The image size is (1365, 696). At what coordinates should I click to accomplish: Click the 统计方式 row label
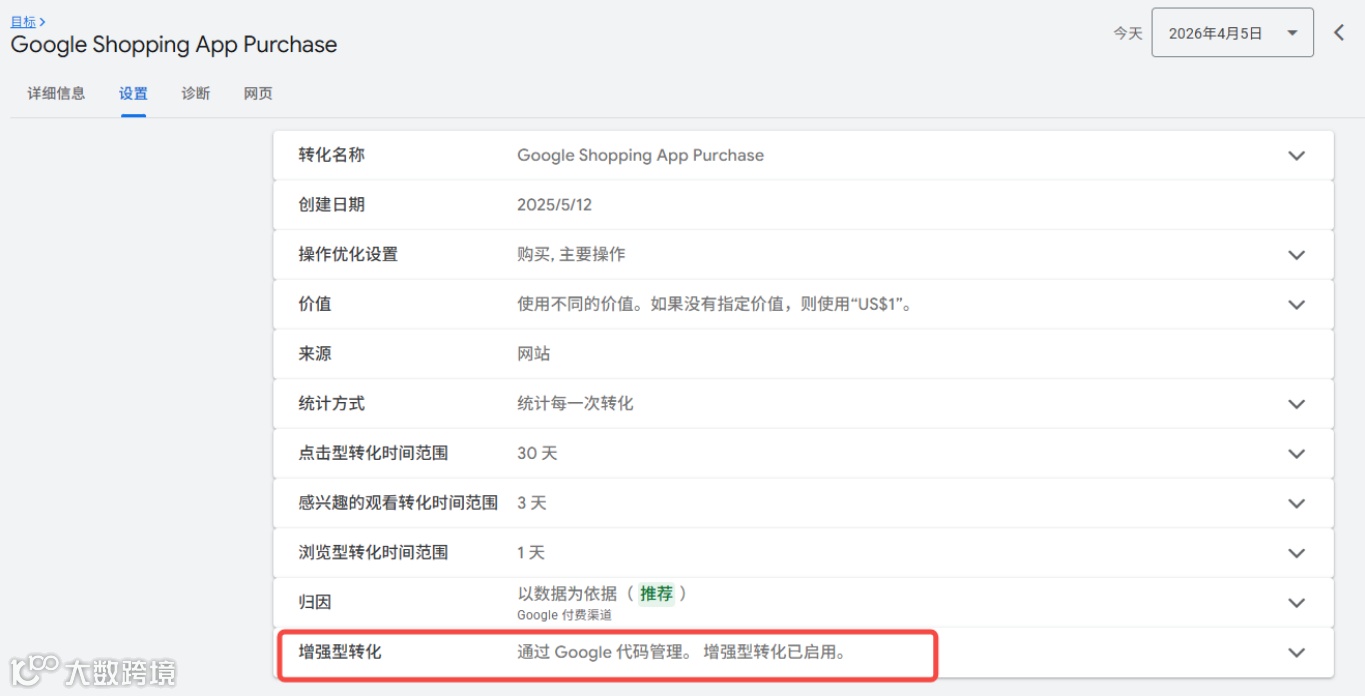332,403
